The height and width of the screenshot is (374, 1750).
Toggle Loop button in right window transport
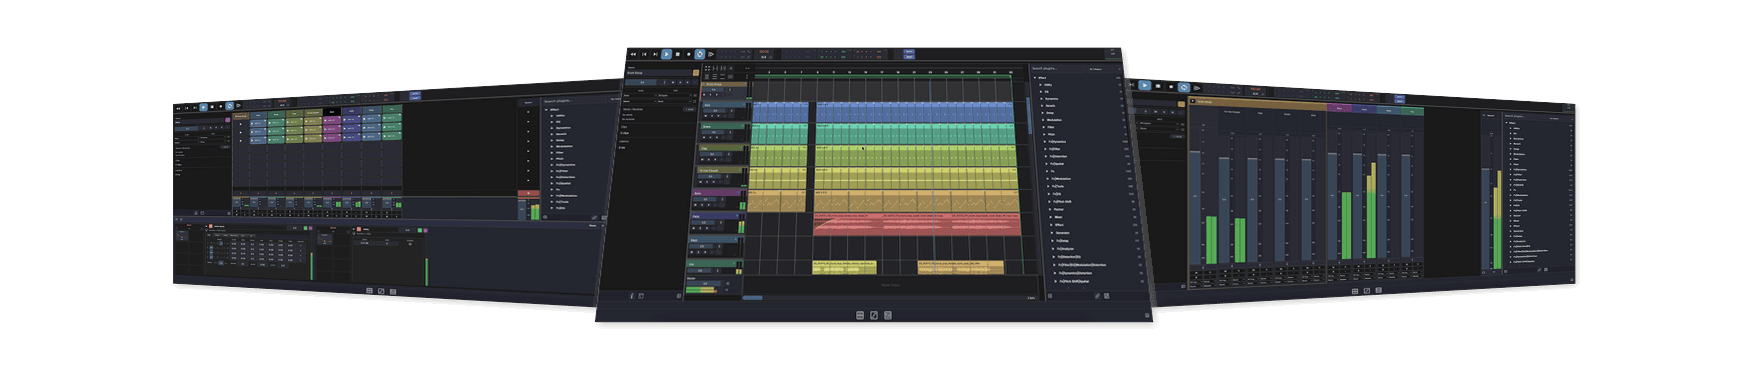coord(1184,87)
